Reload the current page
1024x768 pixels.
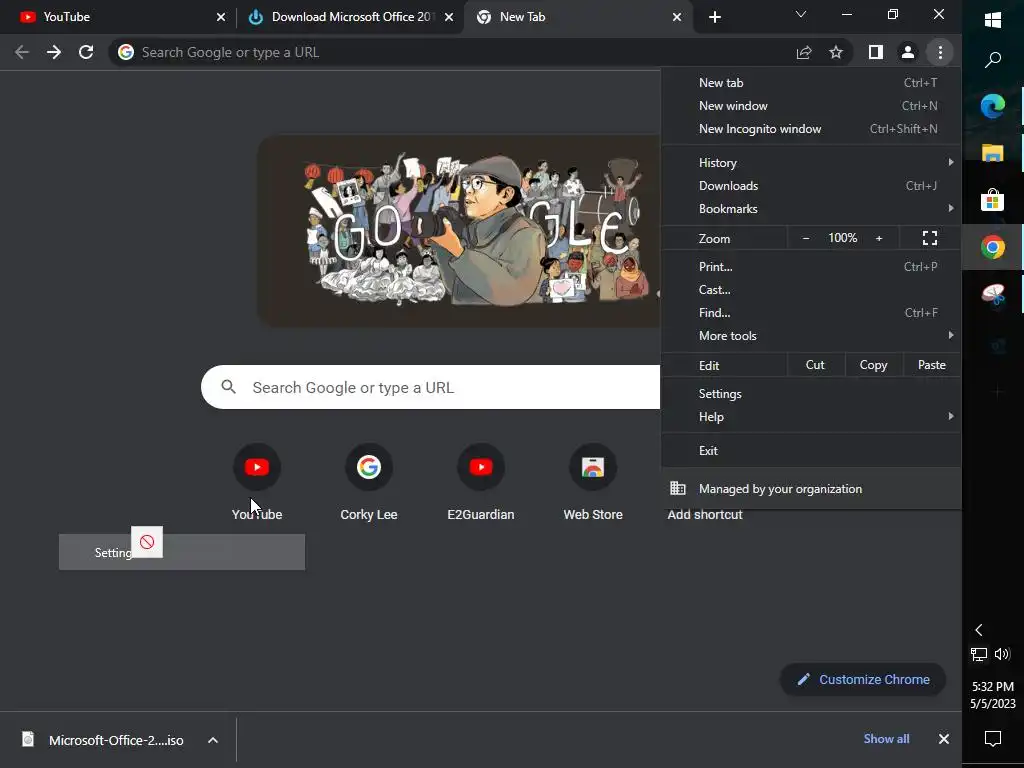coord(86,52)
